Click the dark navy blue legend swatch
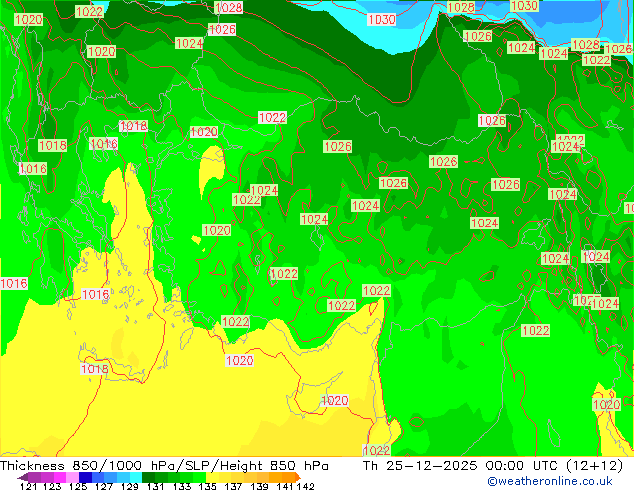 [x=85, y=477]
